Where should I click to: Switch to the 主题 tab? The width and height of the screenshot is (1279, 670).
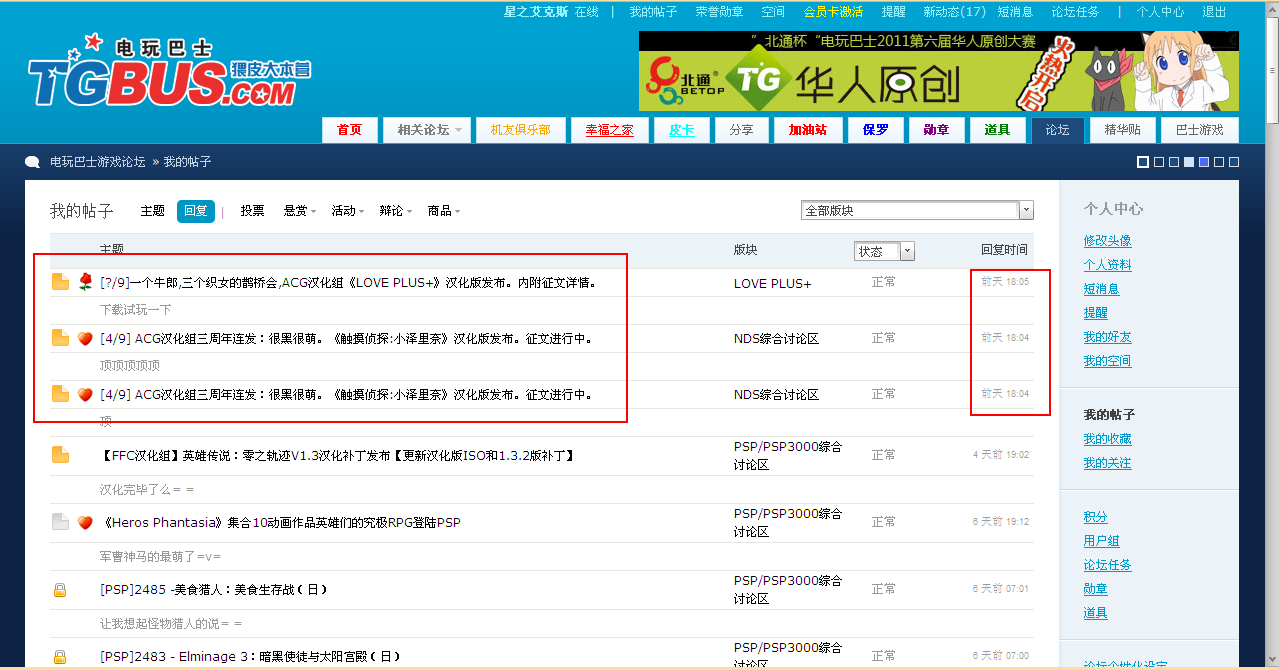coord(152,211)
